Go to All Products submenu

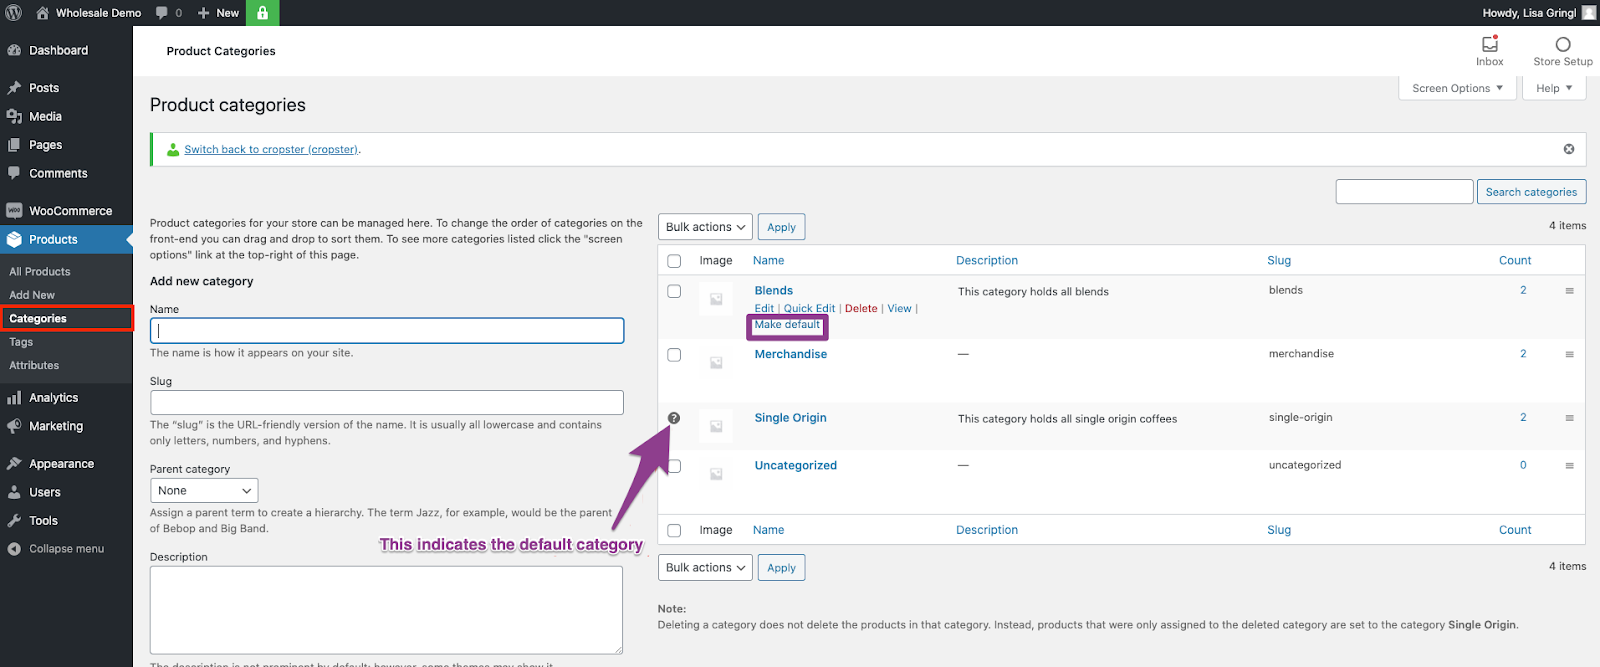40,272
